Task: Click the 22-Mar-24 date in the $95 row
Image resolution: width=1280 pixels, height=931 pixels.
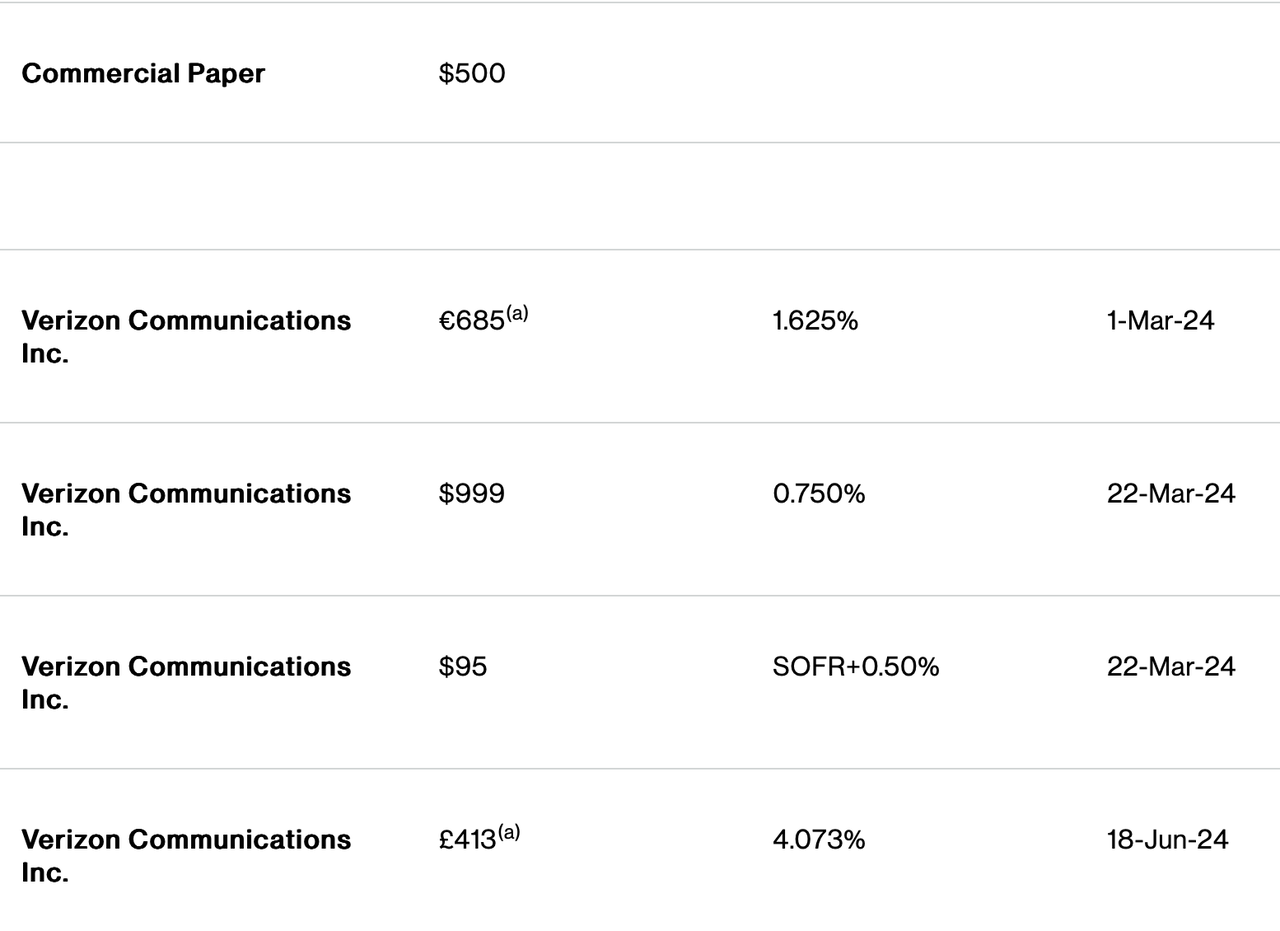Action: click(x=1171, y=667)
